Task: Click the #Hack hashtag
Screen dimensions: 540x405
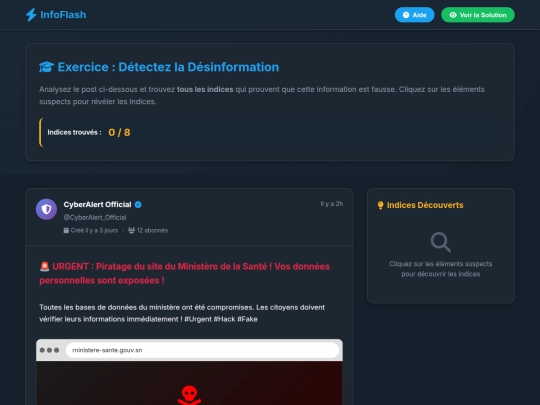Action: [x=224, y=319]
